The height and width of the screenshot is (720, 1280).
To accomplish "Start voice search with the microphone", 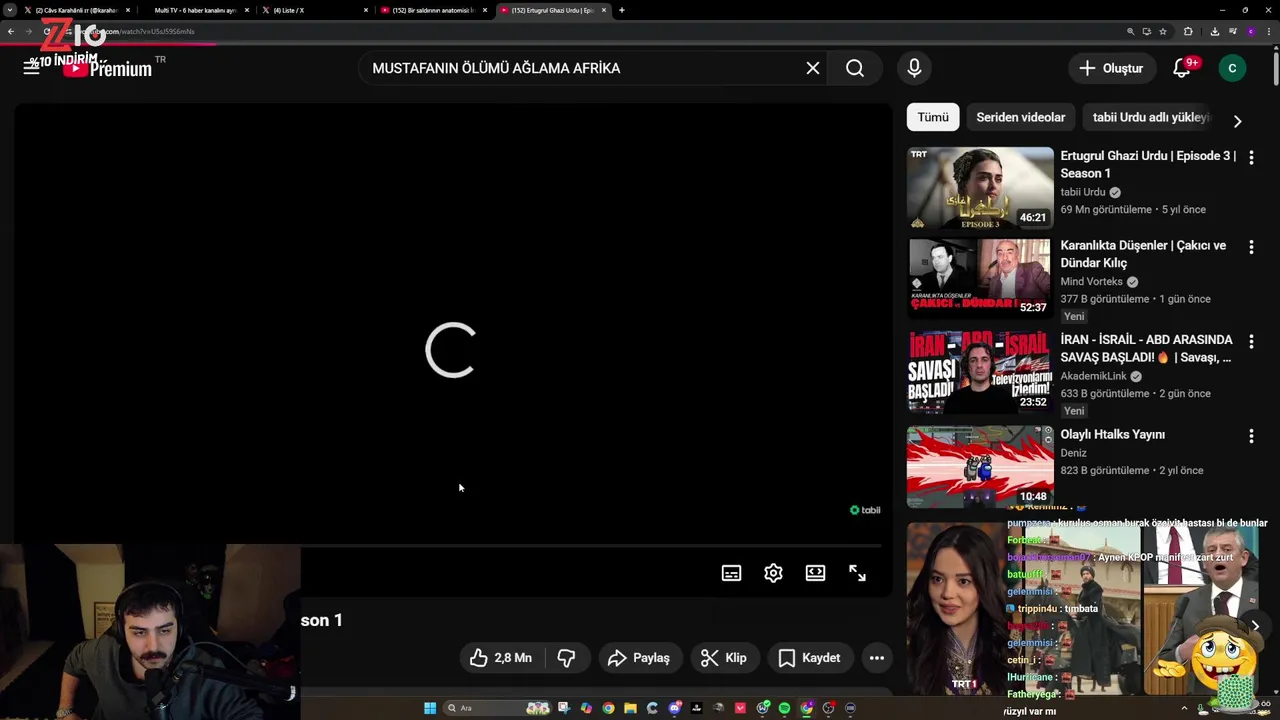I will 914,68.
